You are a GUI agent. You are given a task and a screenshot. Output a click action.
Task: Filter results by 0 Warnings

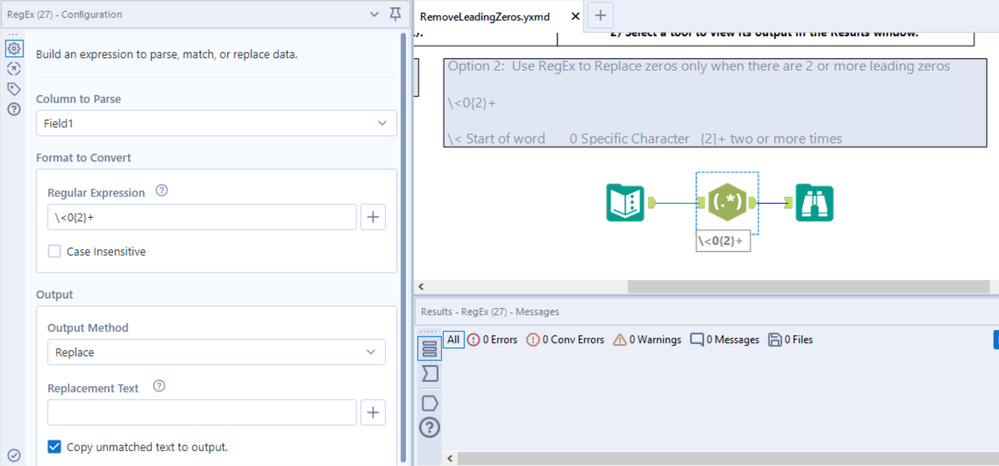click(647, 340)
